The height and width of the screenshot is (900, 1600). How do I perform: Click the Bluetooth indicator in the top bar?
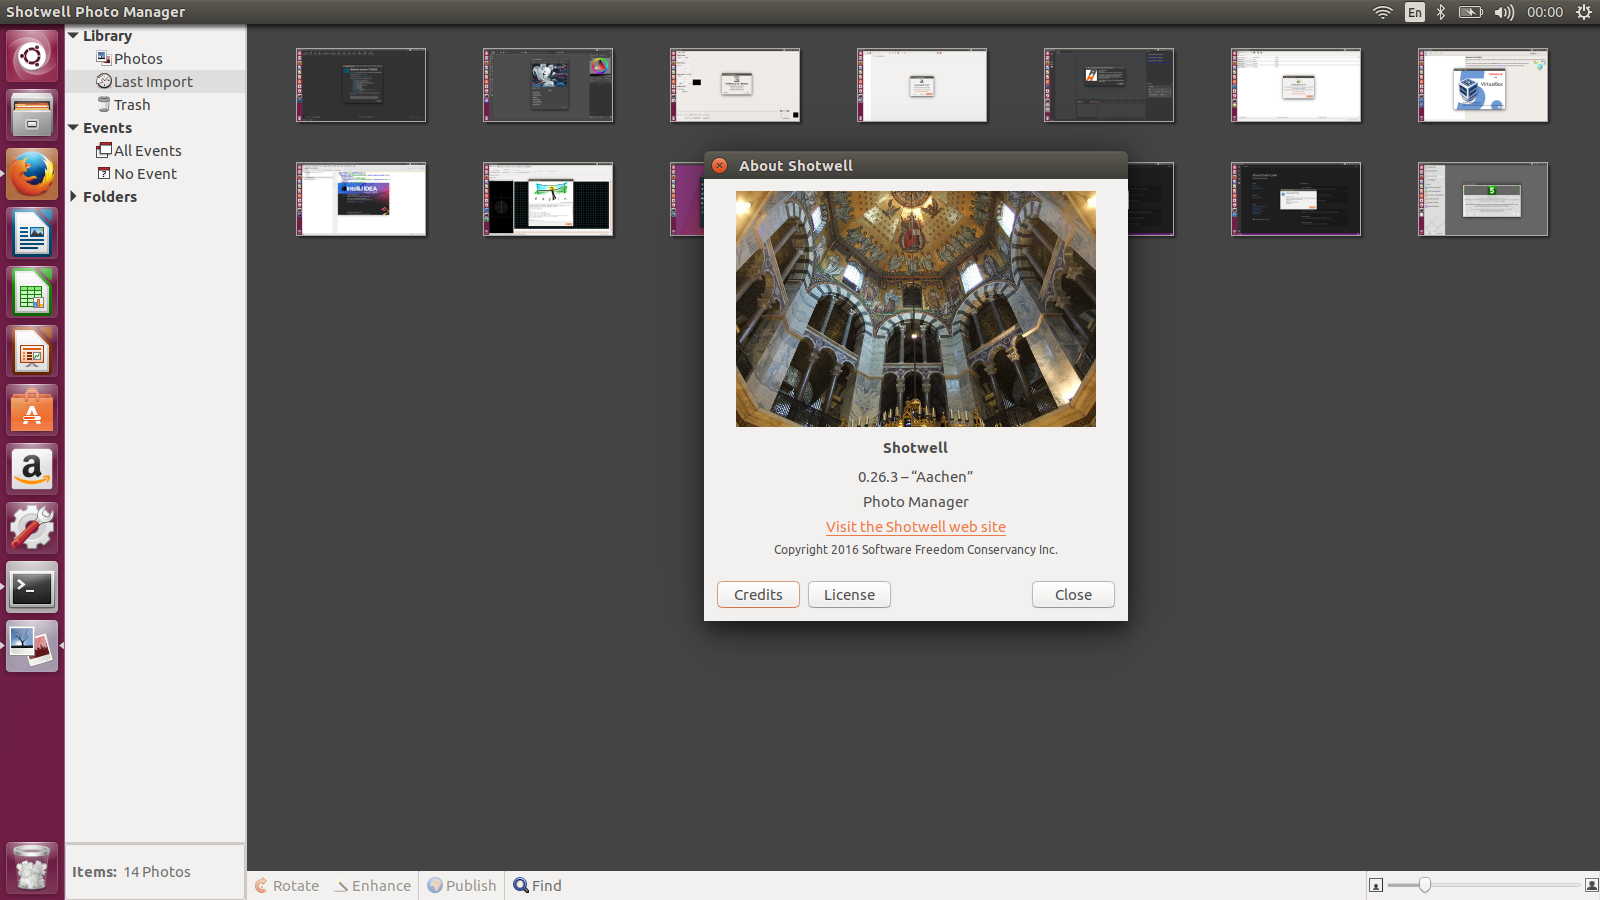click(1441, 12)
